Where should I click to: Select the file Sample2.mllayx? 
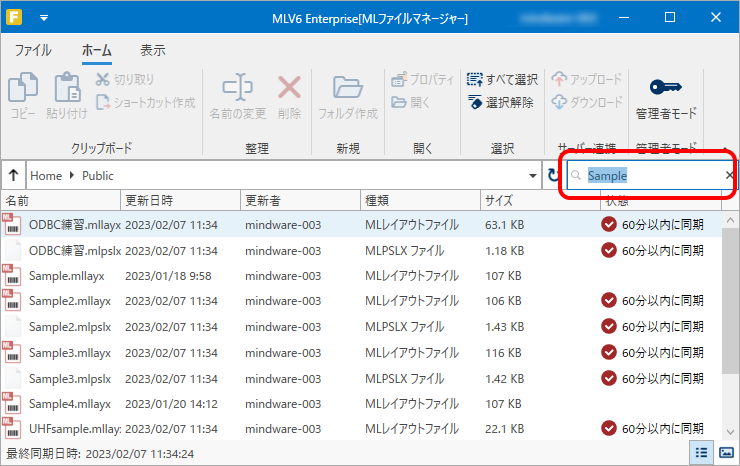tap(361, 301)
